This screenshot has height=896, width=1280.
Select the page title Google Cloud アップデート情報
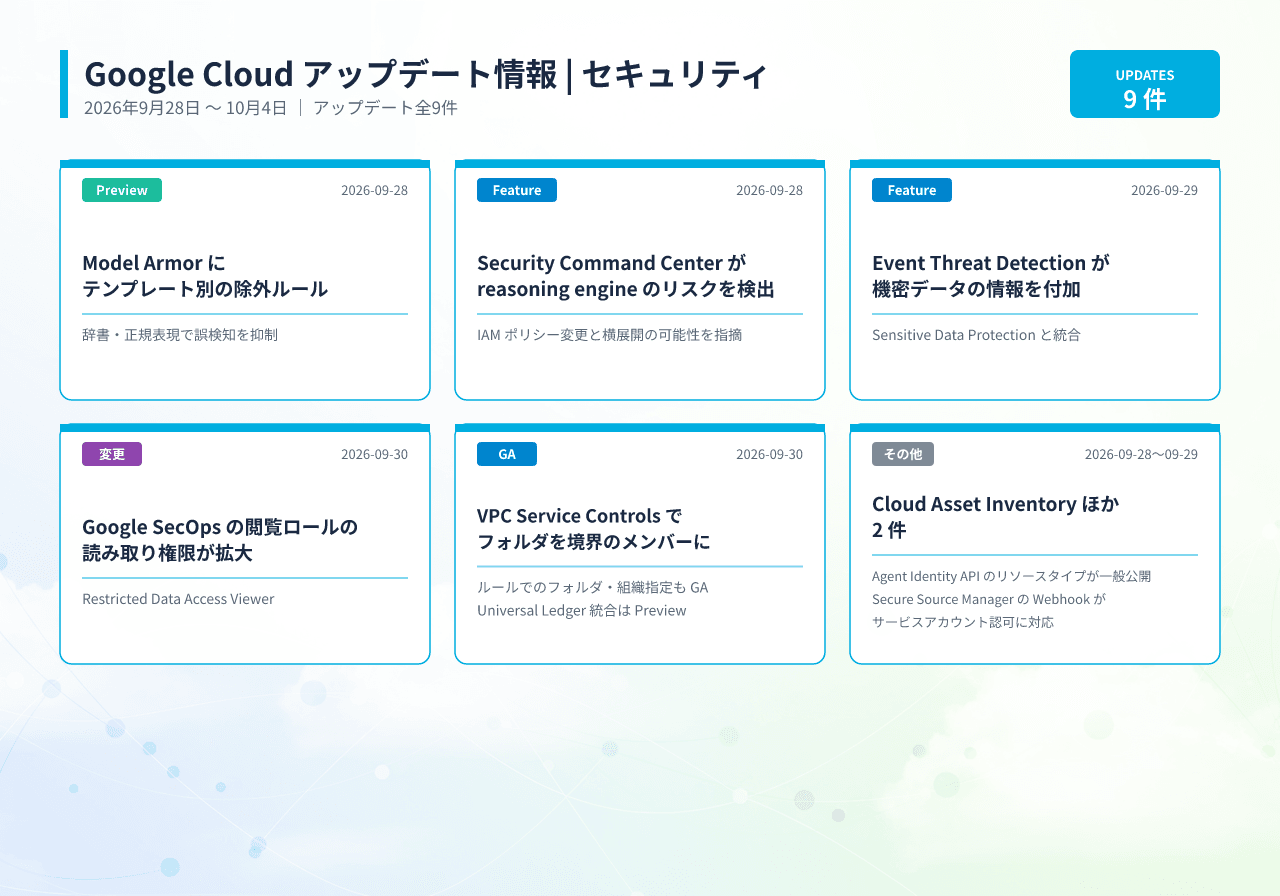(x=321, y=74)
